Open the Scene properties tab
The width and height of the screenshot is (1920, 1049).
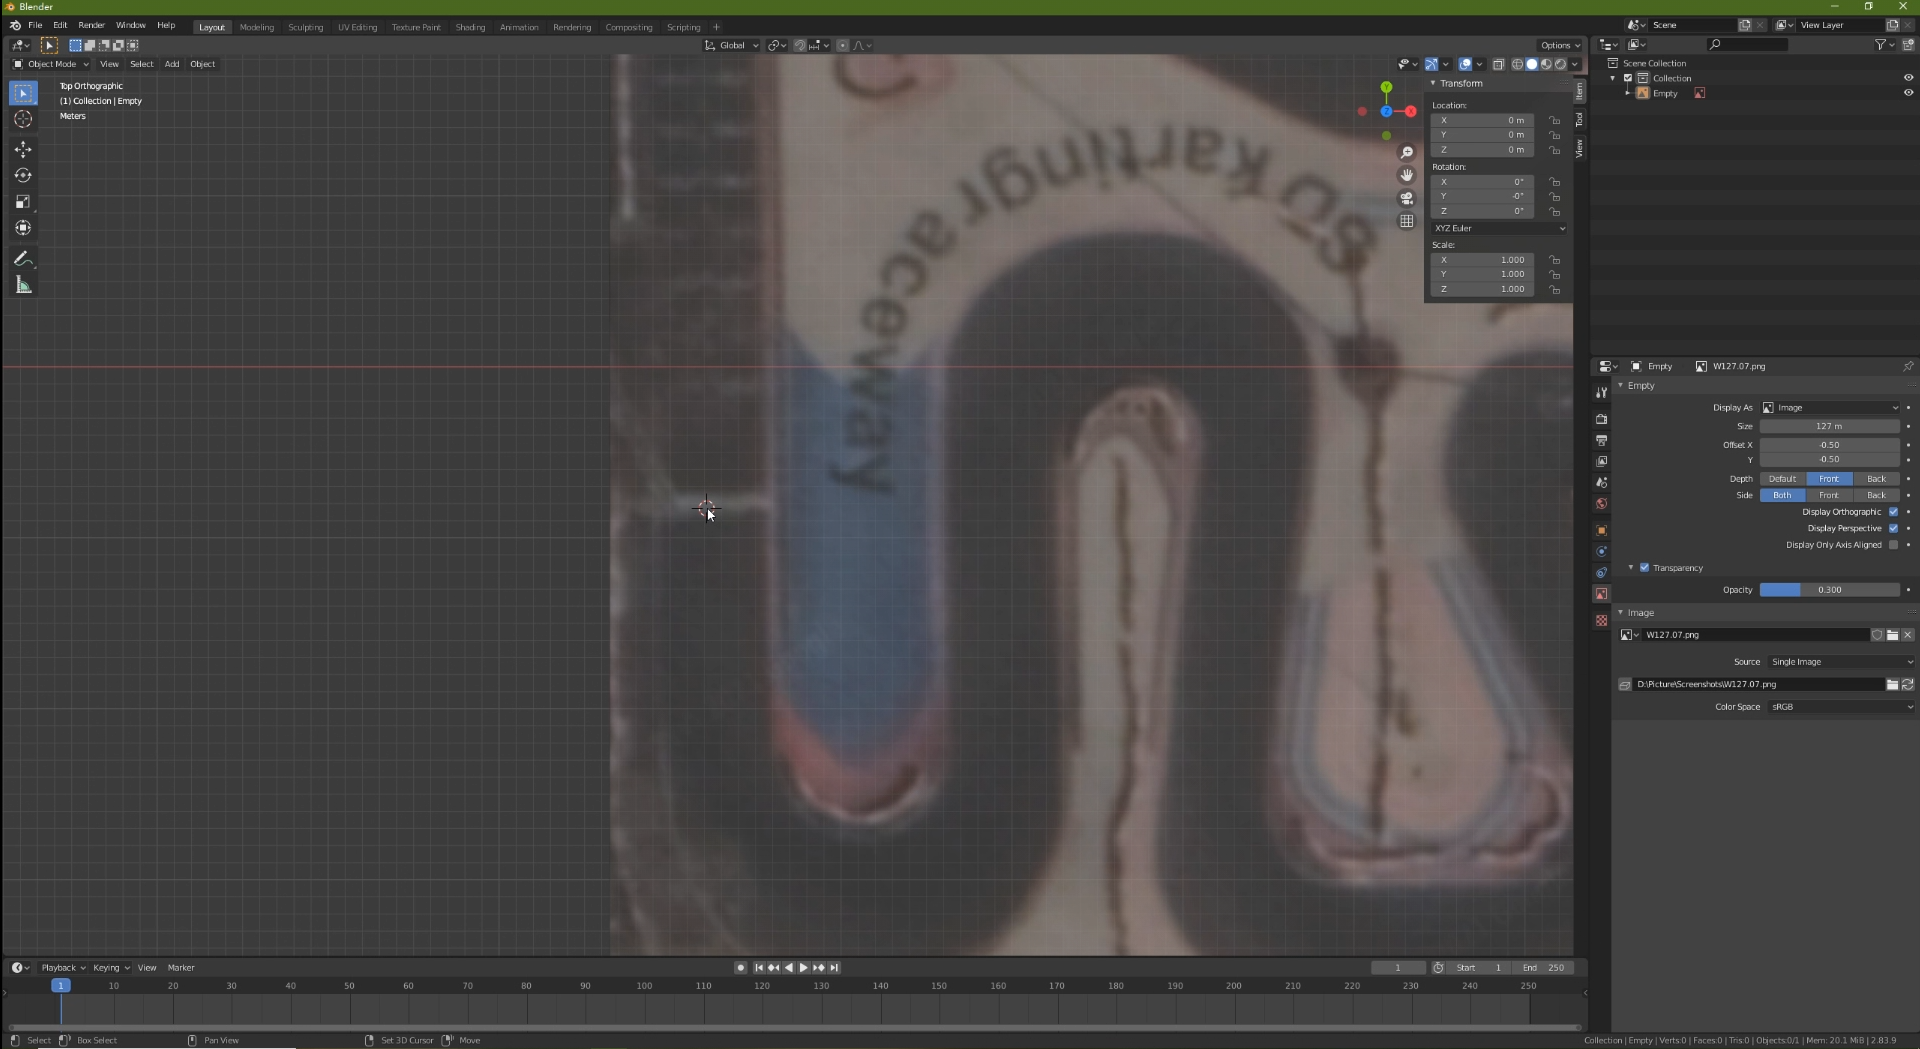[x=1601, y=482]
